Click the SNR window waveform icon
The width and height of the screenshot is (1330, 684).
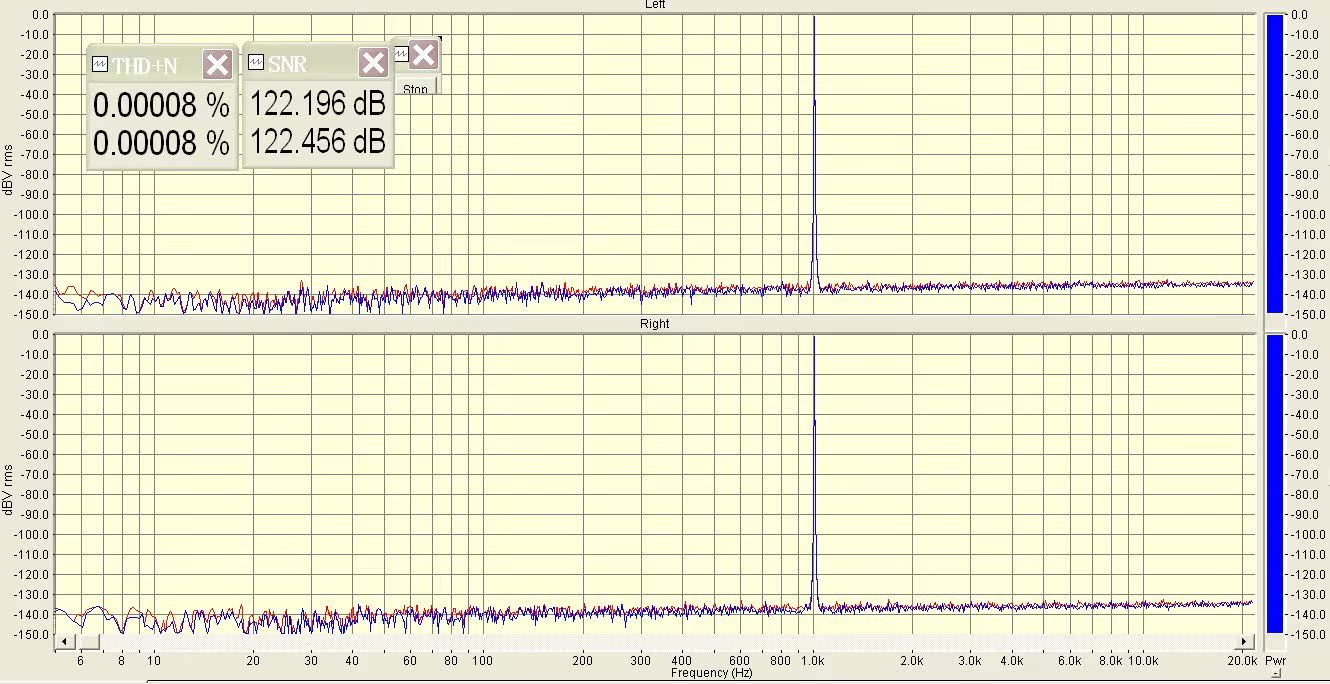point(256,64)
